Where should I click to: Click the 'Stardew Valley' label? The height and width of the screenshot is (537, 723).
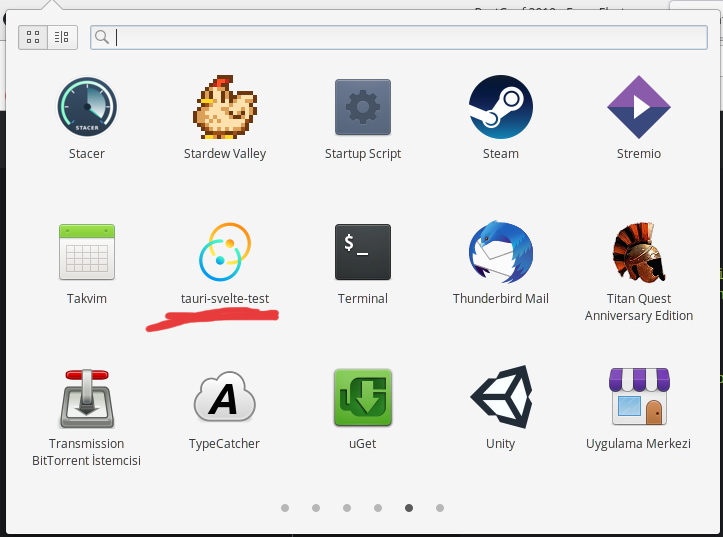(x=225, y=153)
